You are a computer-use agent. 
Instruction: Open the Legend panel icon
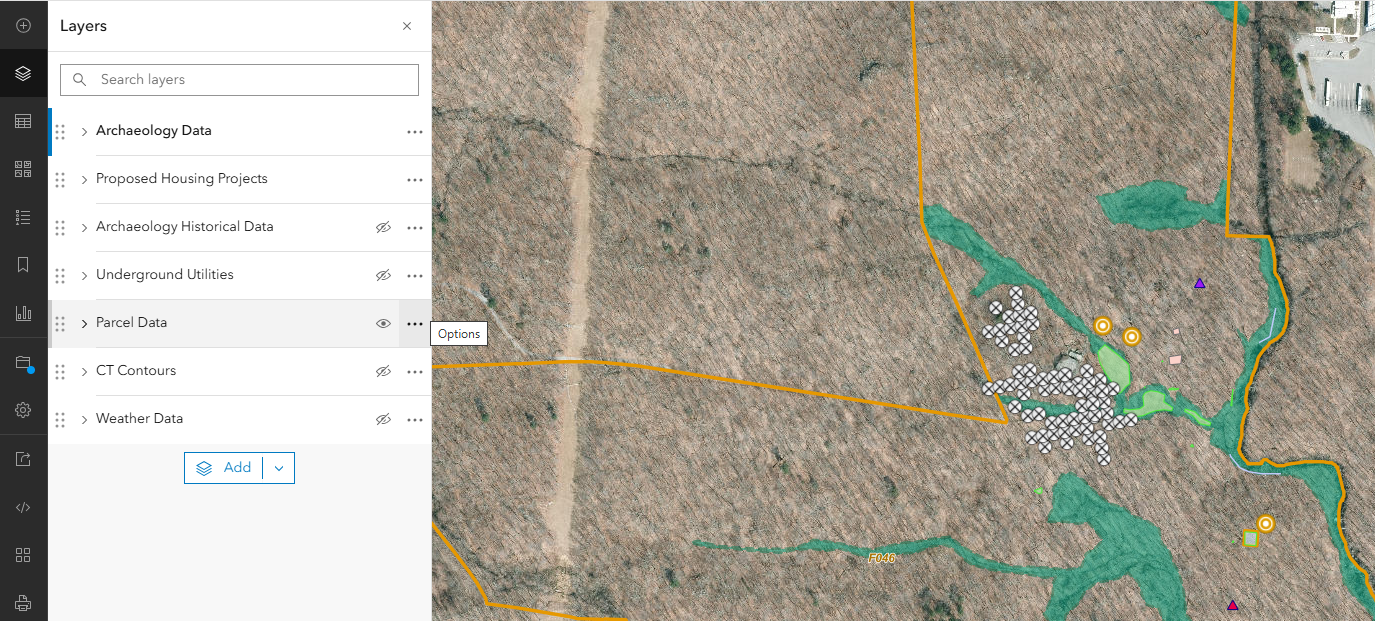point(24,216)
